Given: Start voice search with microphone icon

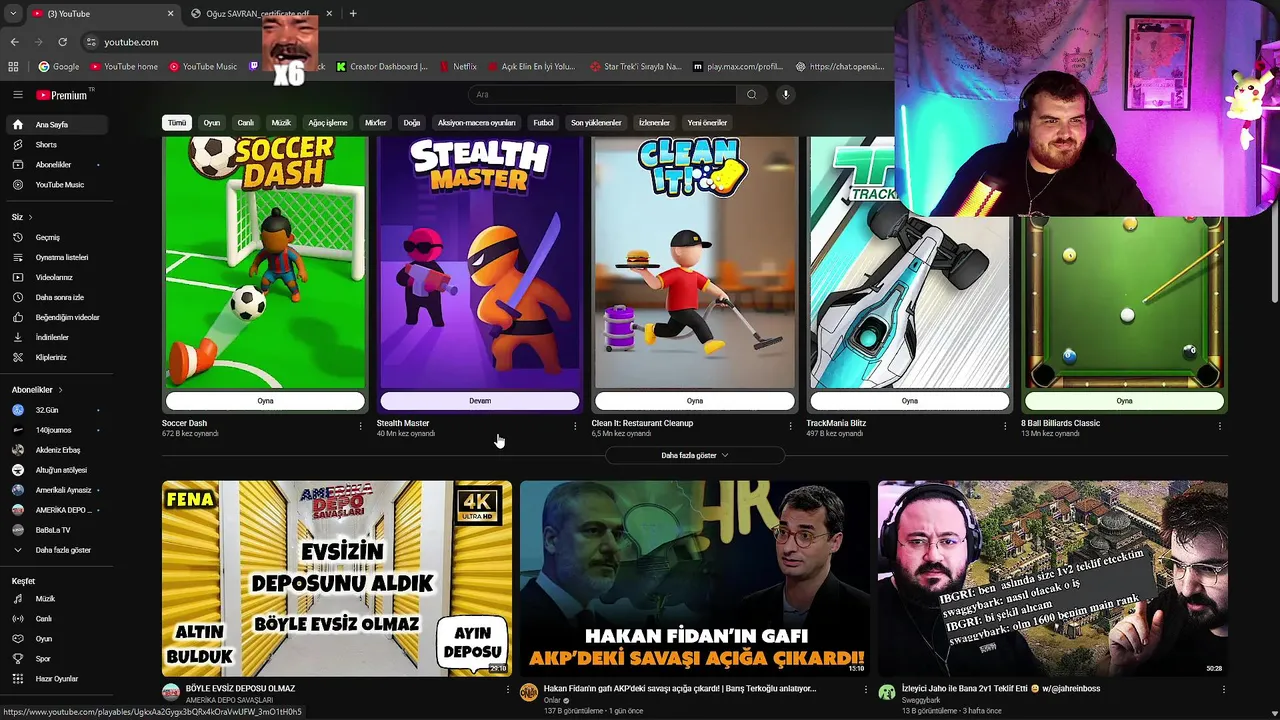Looking at the screenshot, I should point(786,95).
